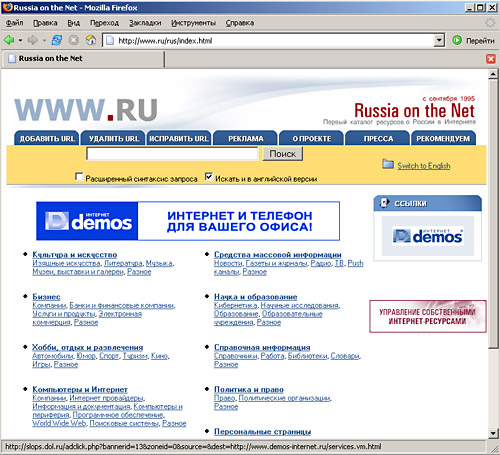Open the Закладки menu
Screen dimensions: 500x455
(x=145, y=23)
